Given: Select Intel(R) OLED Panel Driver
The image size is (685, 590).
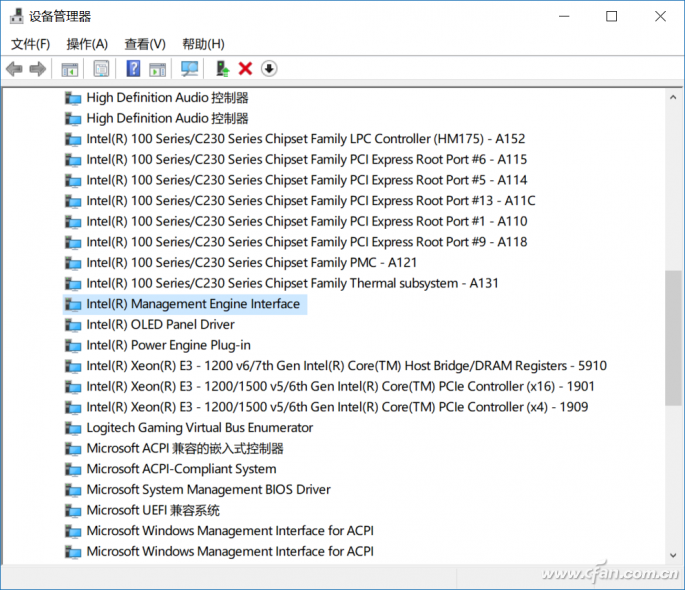Looking at the screenshot, I should point(160,324).
